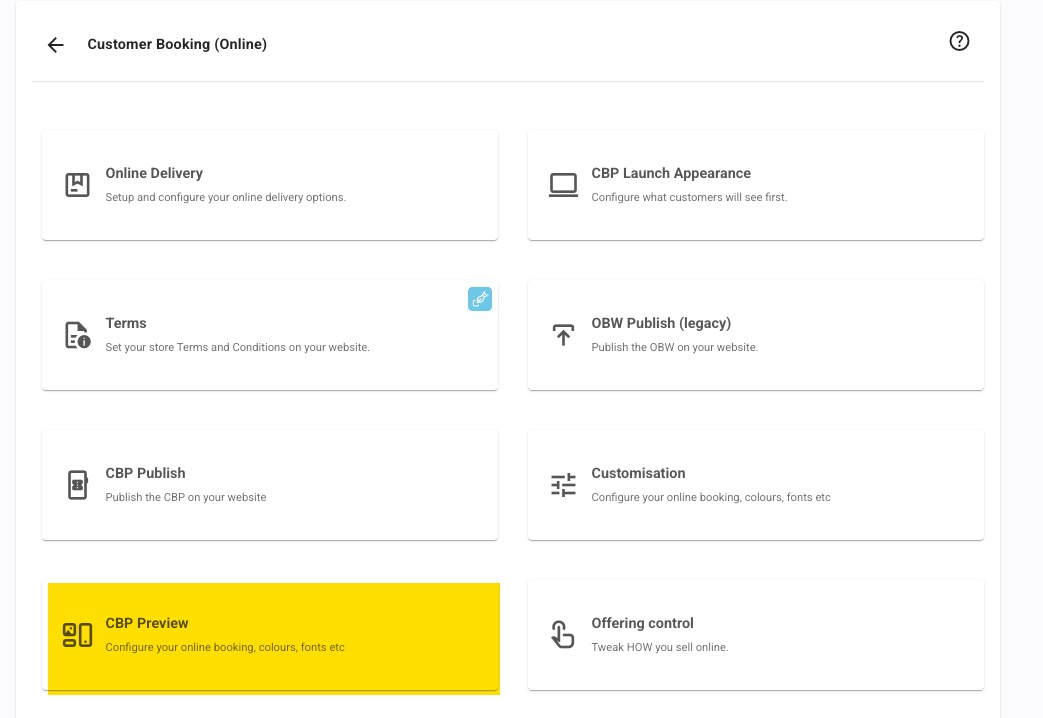Click the Customisation sliders icon
Image resolution: width=1043 pixels, height=718 pixels.
click(563, 484)
